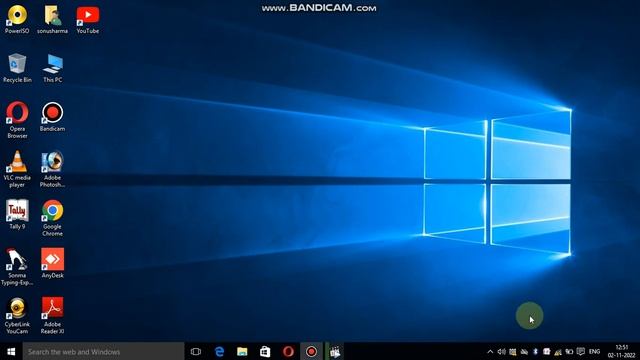Open the network signal tray icon
Viewport: 640px width, 360px height.
(x=558, y=351)
